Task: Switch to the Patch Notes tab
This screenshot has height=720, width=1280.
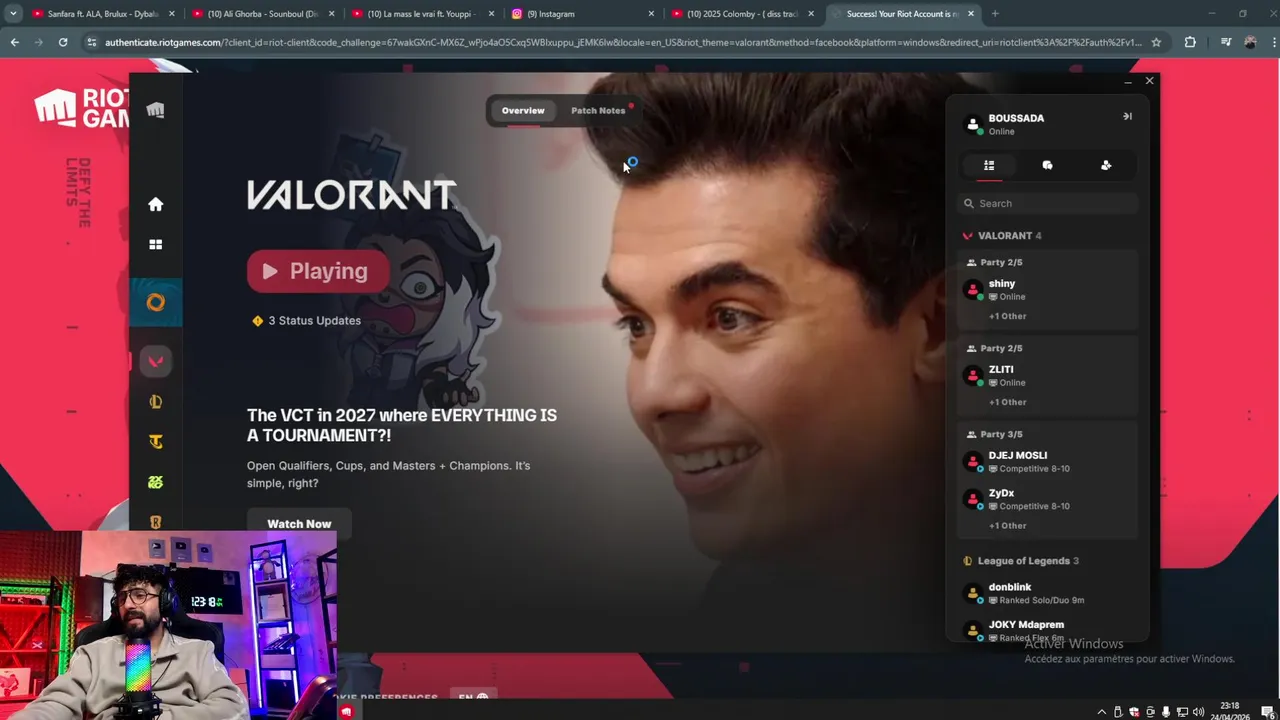Action: pos(598,110)
